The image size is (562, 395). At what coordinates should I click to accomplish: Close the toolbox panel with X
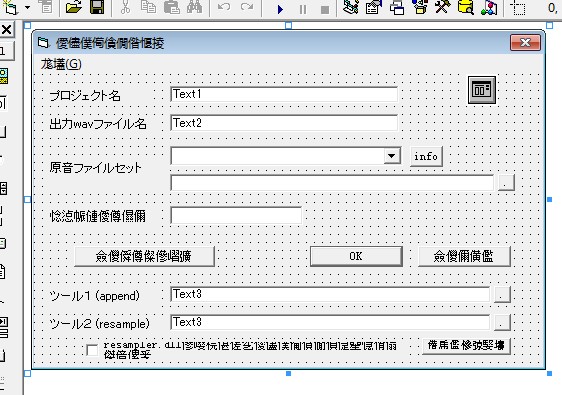point(6,29)
